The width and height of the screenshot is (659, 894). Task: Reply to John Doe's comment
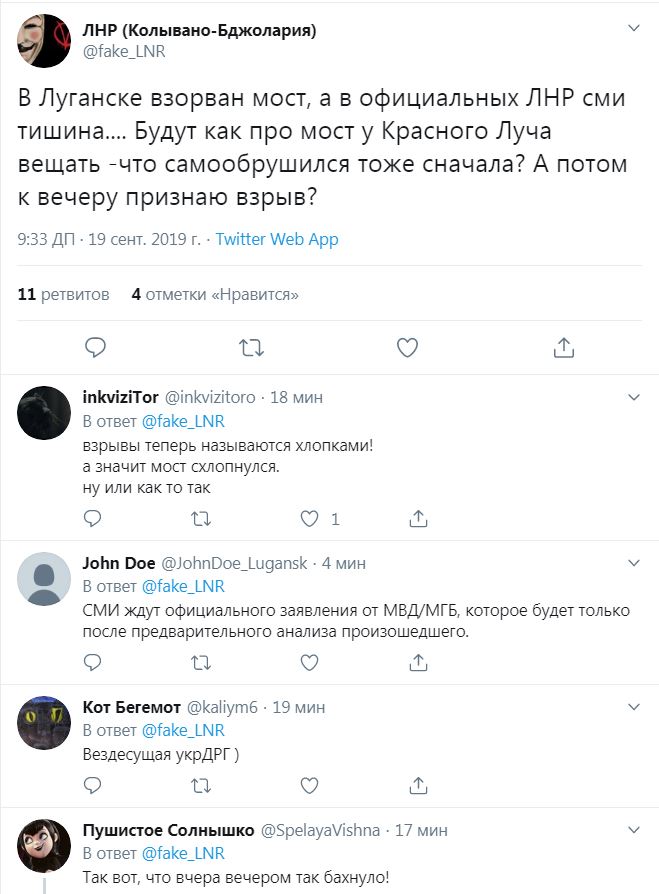click(x=93, y=662)
